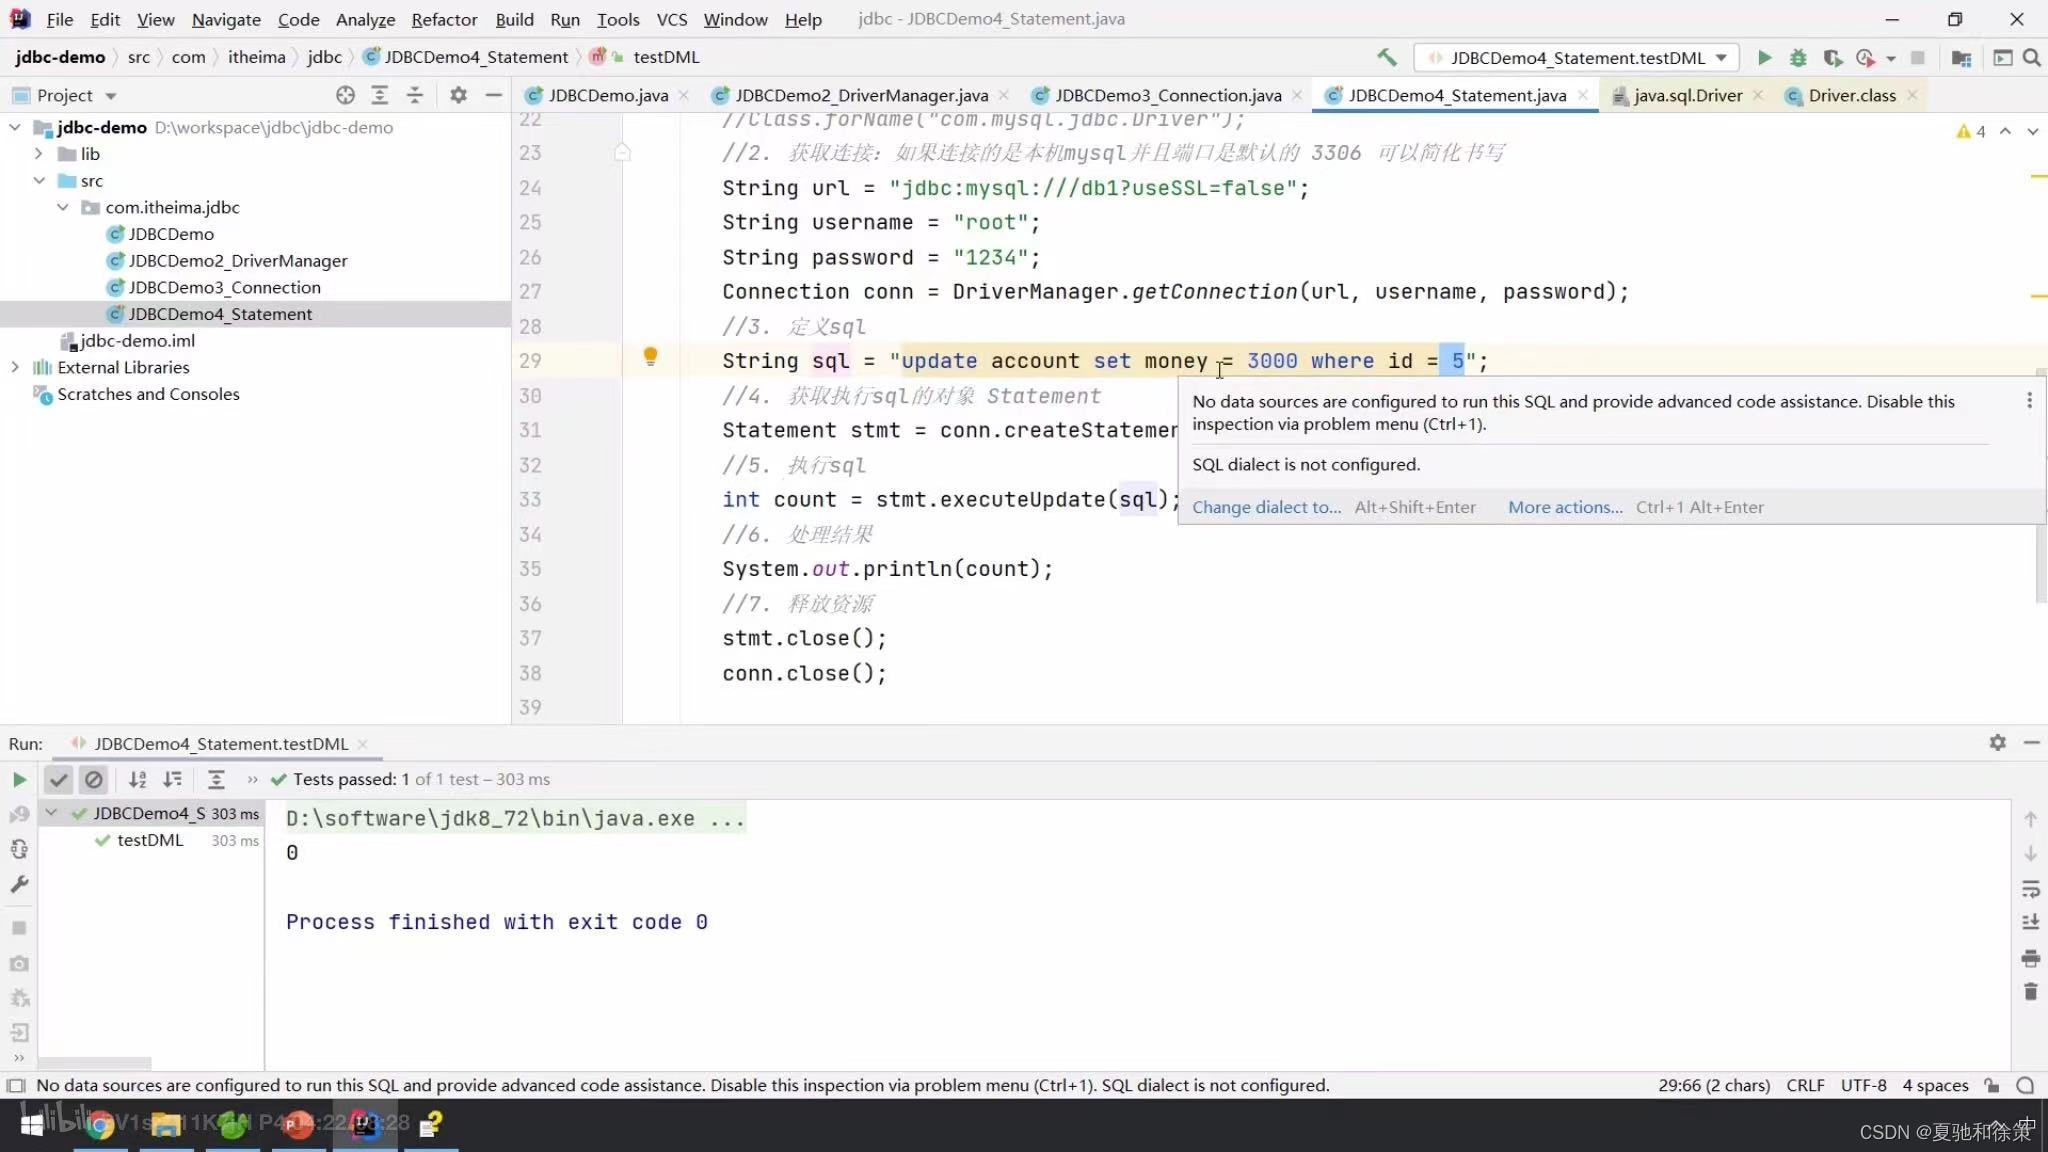Click More actions... link in tooltip
The width and height of the screenshot is (2048, 1152).
pyautogui.click(x=1565, y=507)
